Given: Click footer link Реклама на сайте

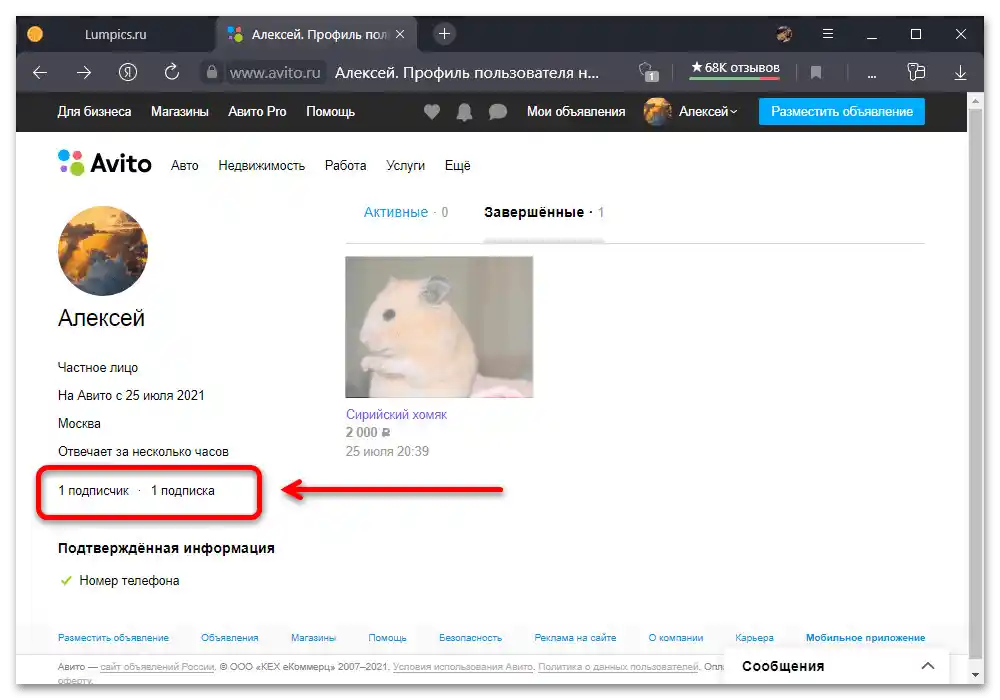Looking at the screenshot, I should [575, 638].
